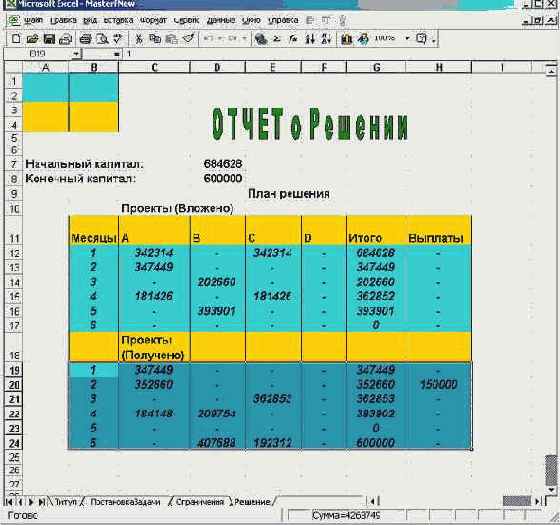This screenshot has height=525, width=560.
Task: Click the equals Edit Formula button
Action: click(116, 54)
